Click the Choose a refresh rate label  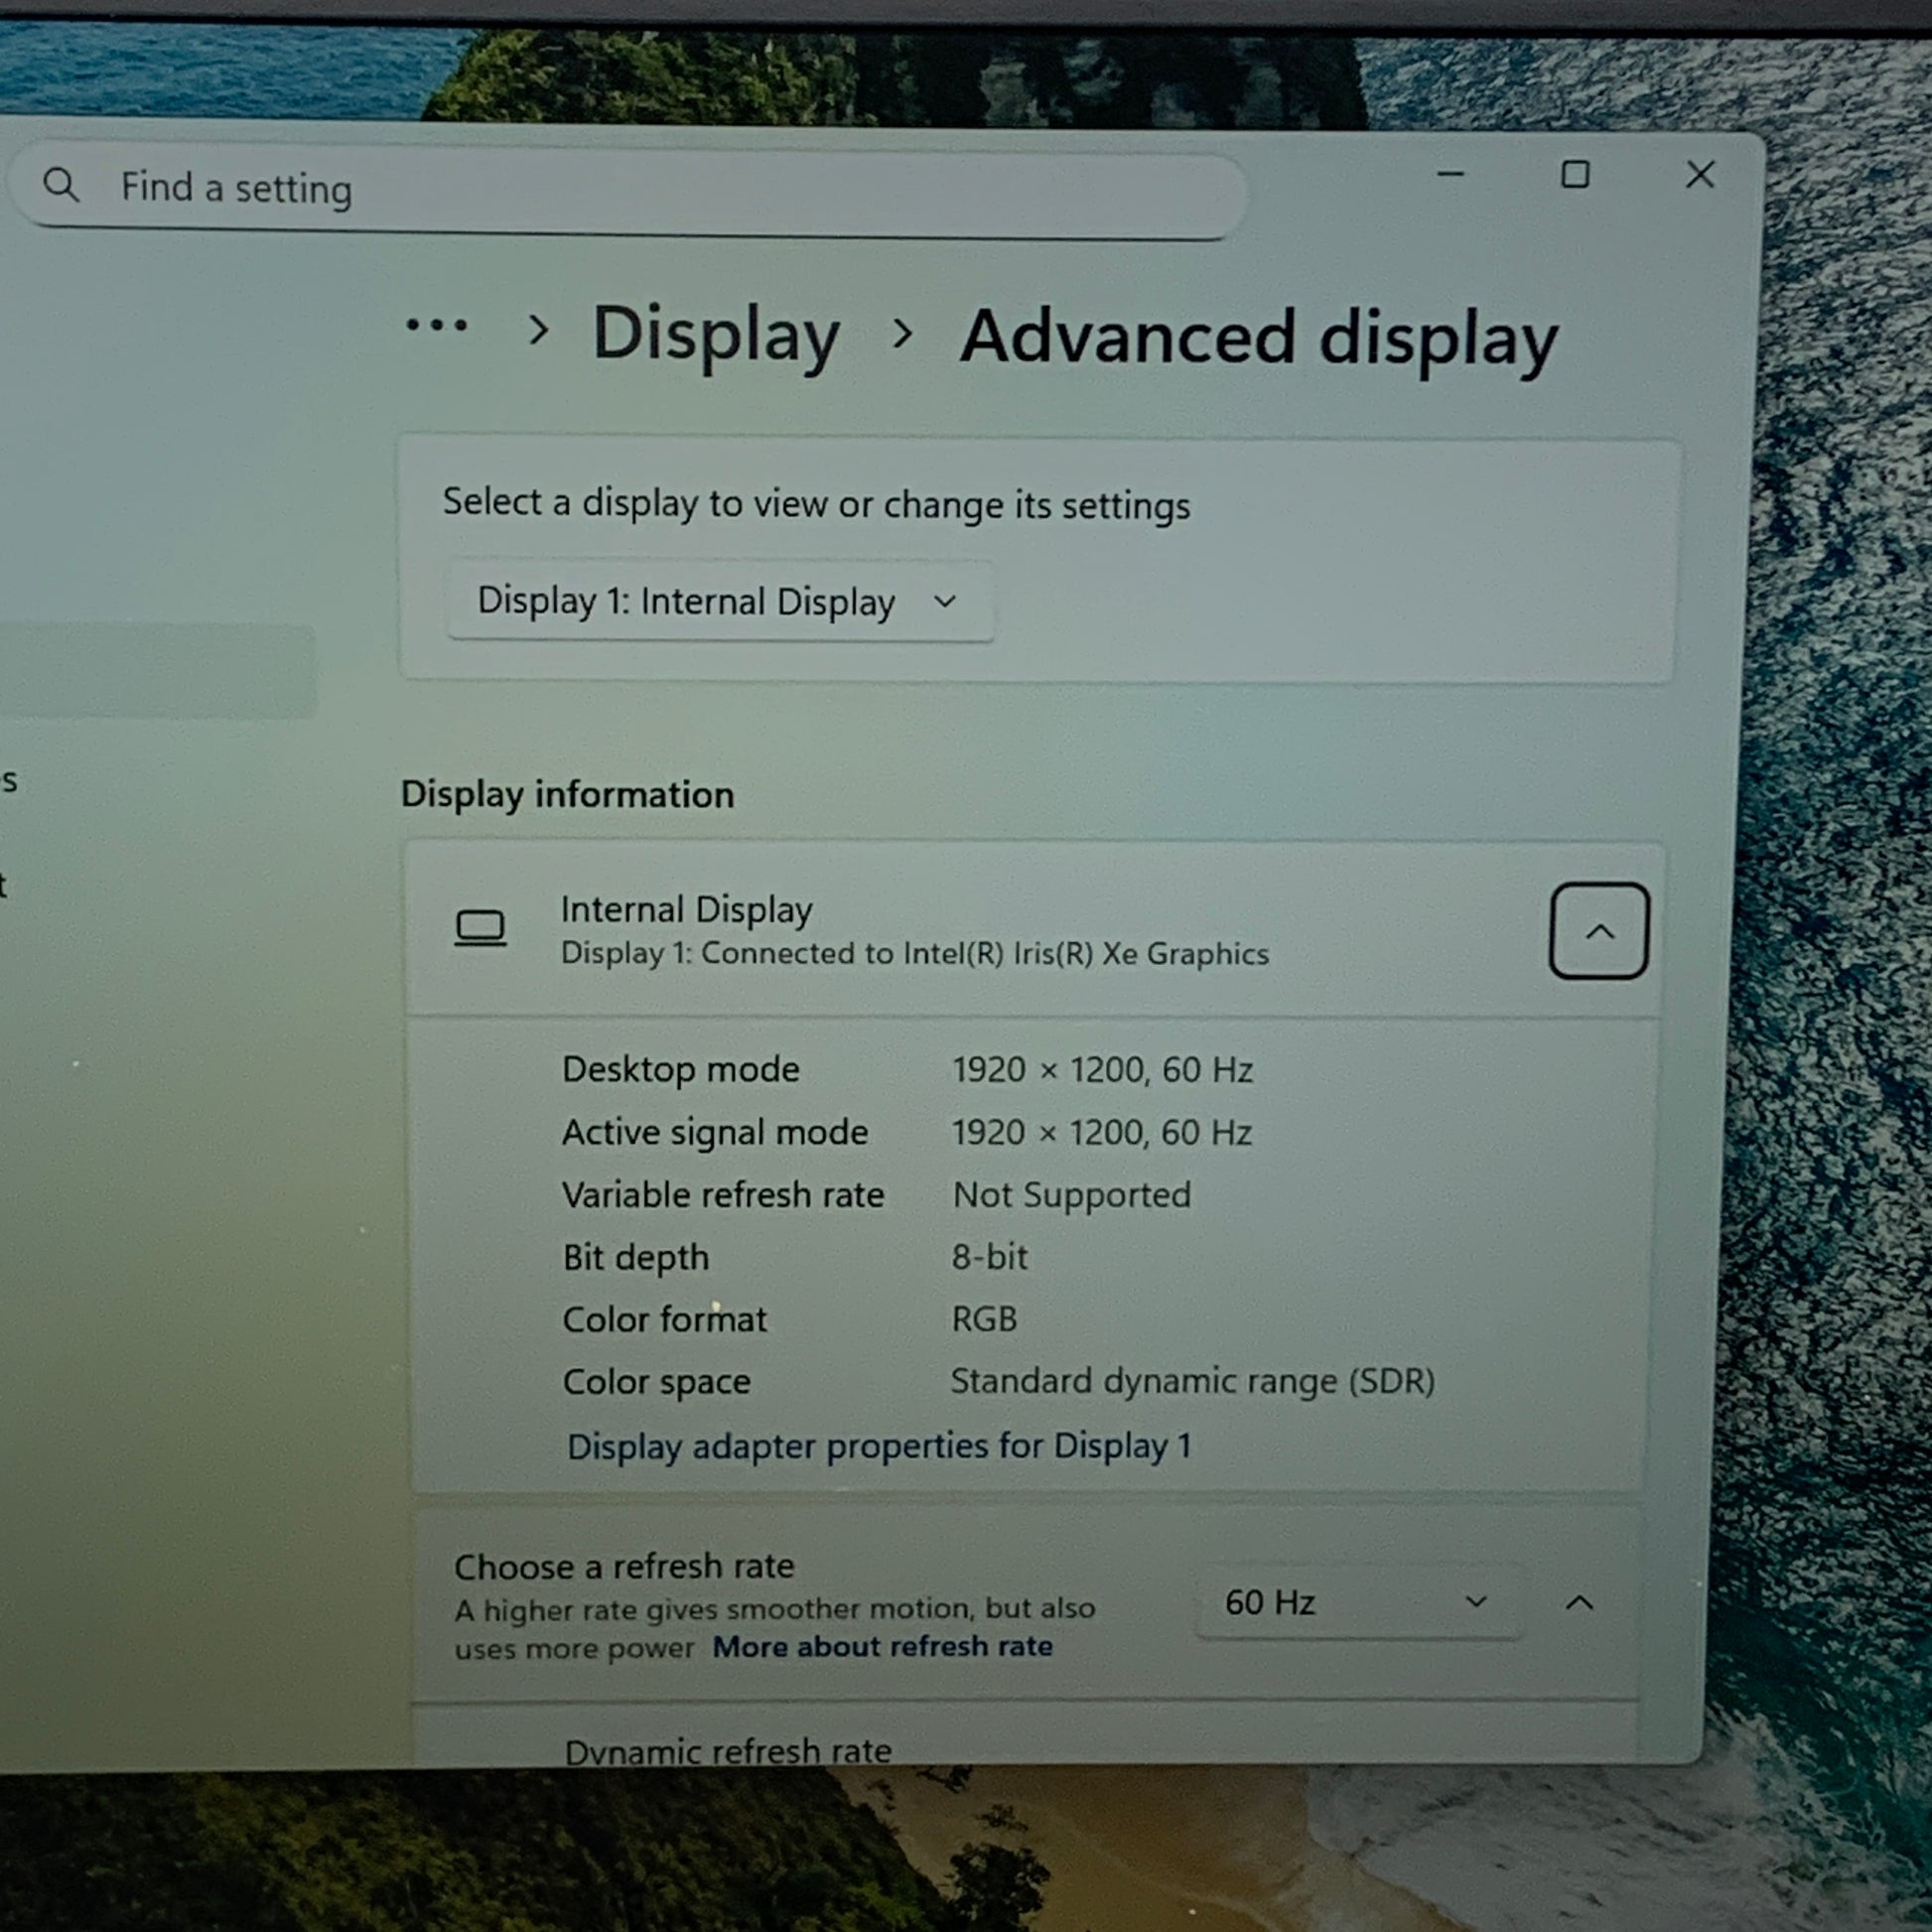click(x=624, y=1566)
